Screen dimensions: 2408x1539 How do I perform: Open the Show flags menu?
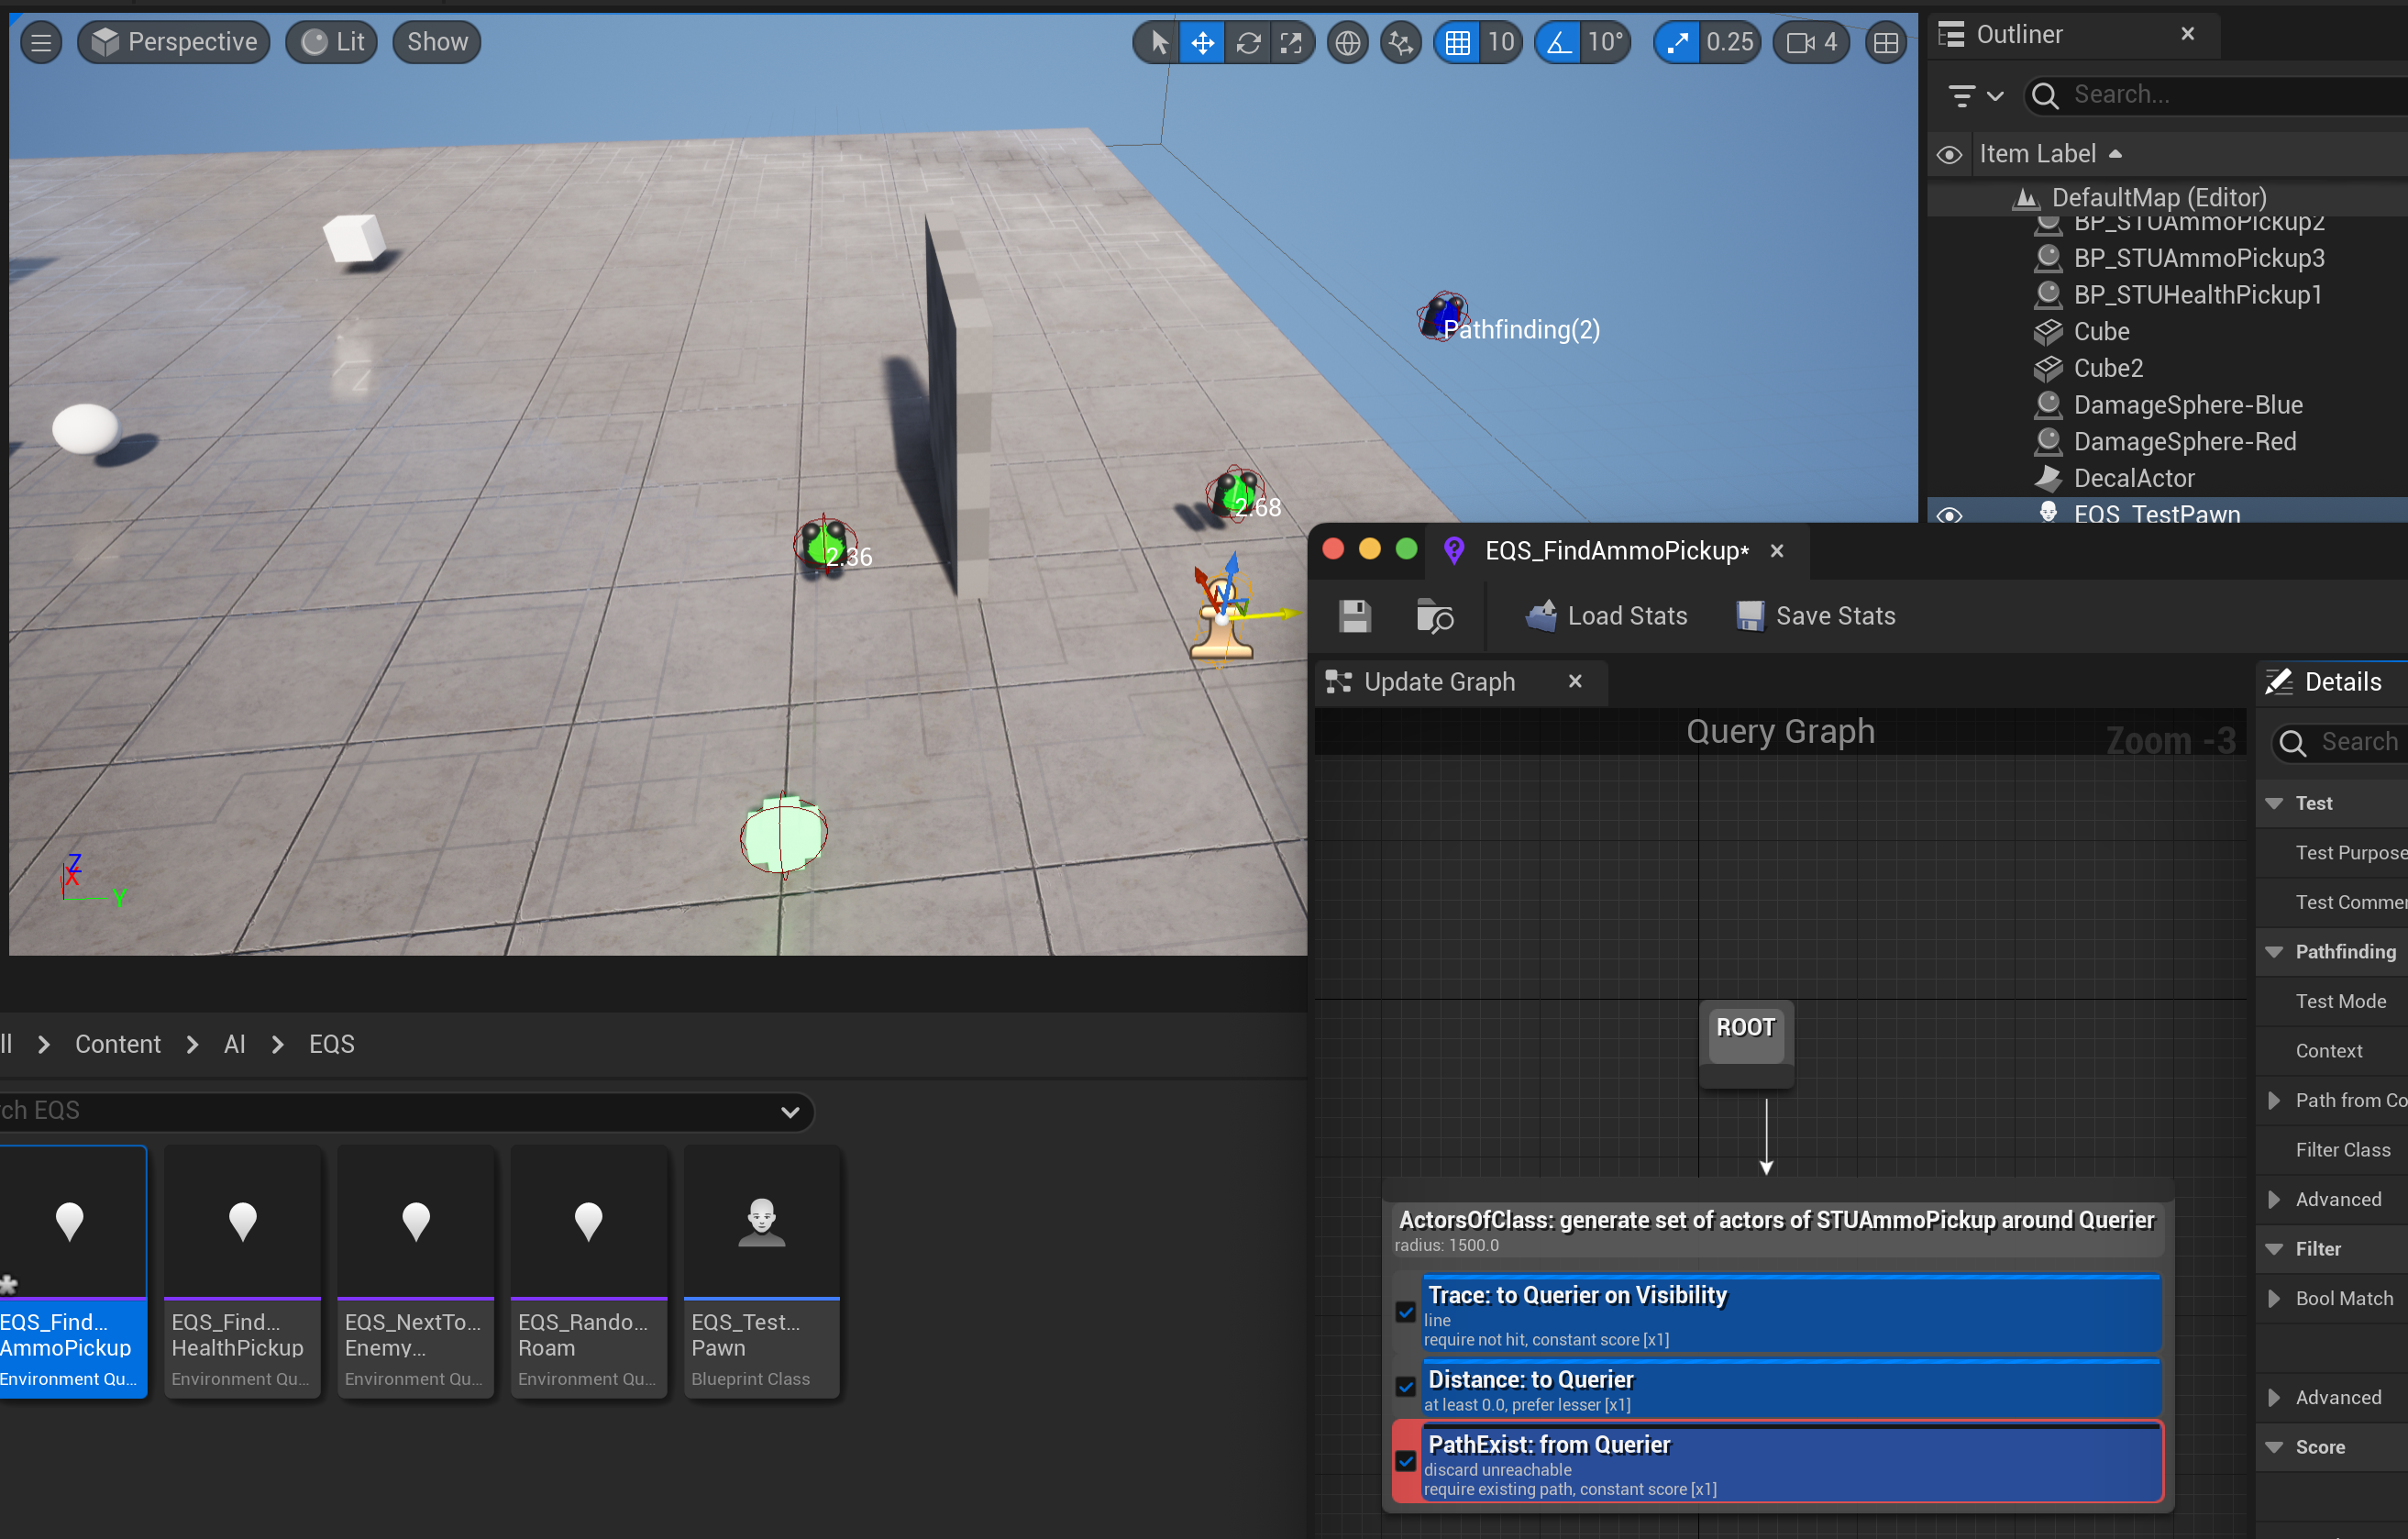coord(437,42)
